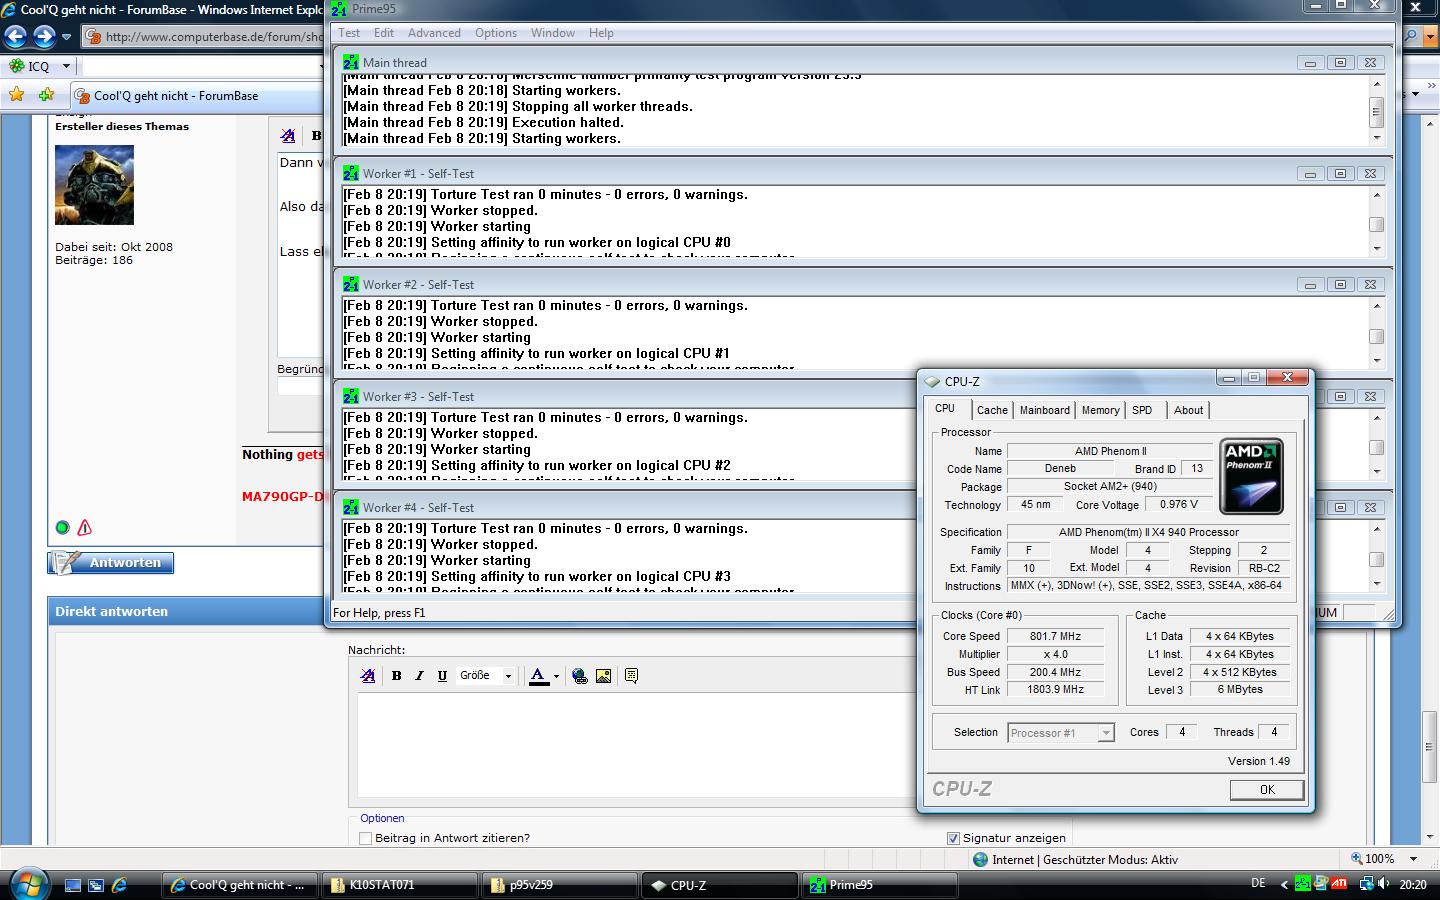Open the Prime95 Advanced menu

(x=434, y=33)
